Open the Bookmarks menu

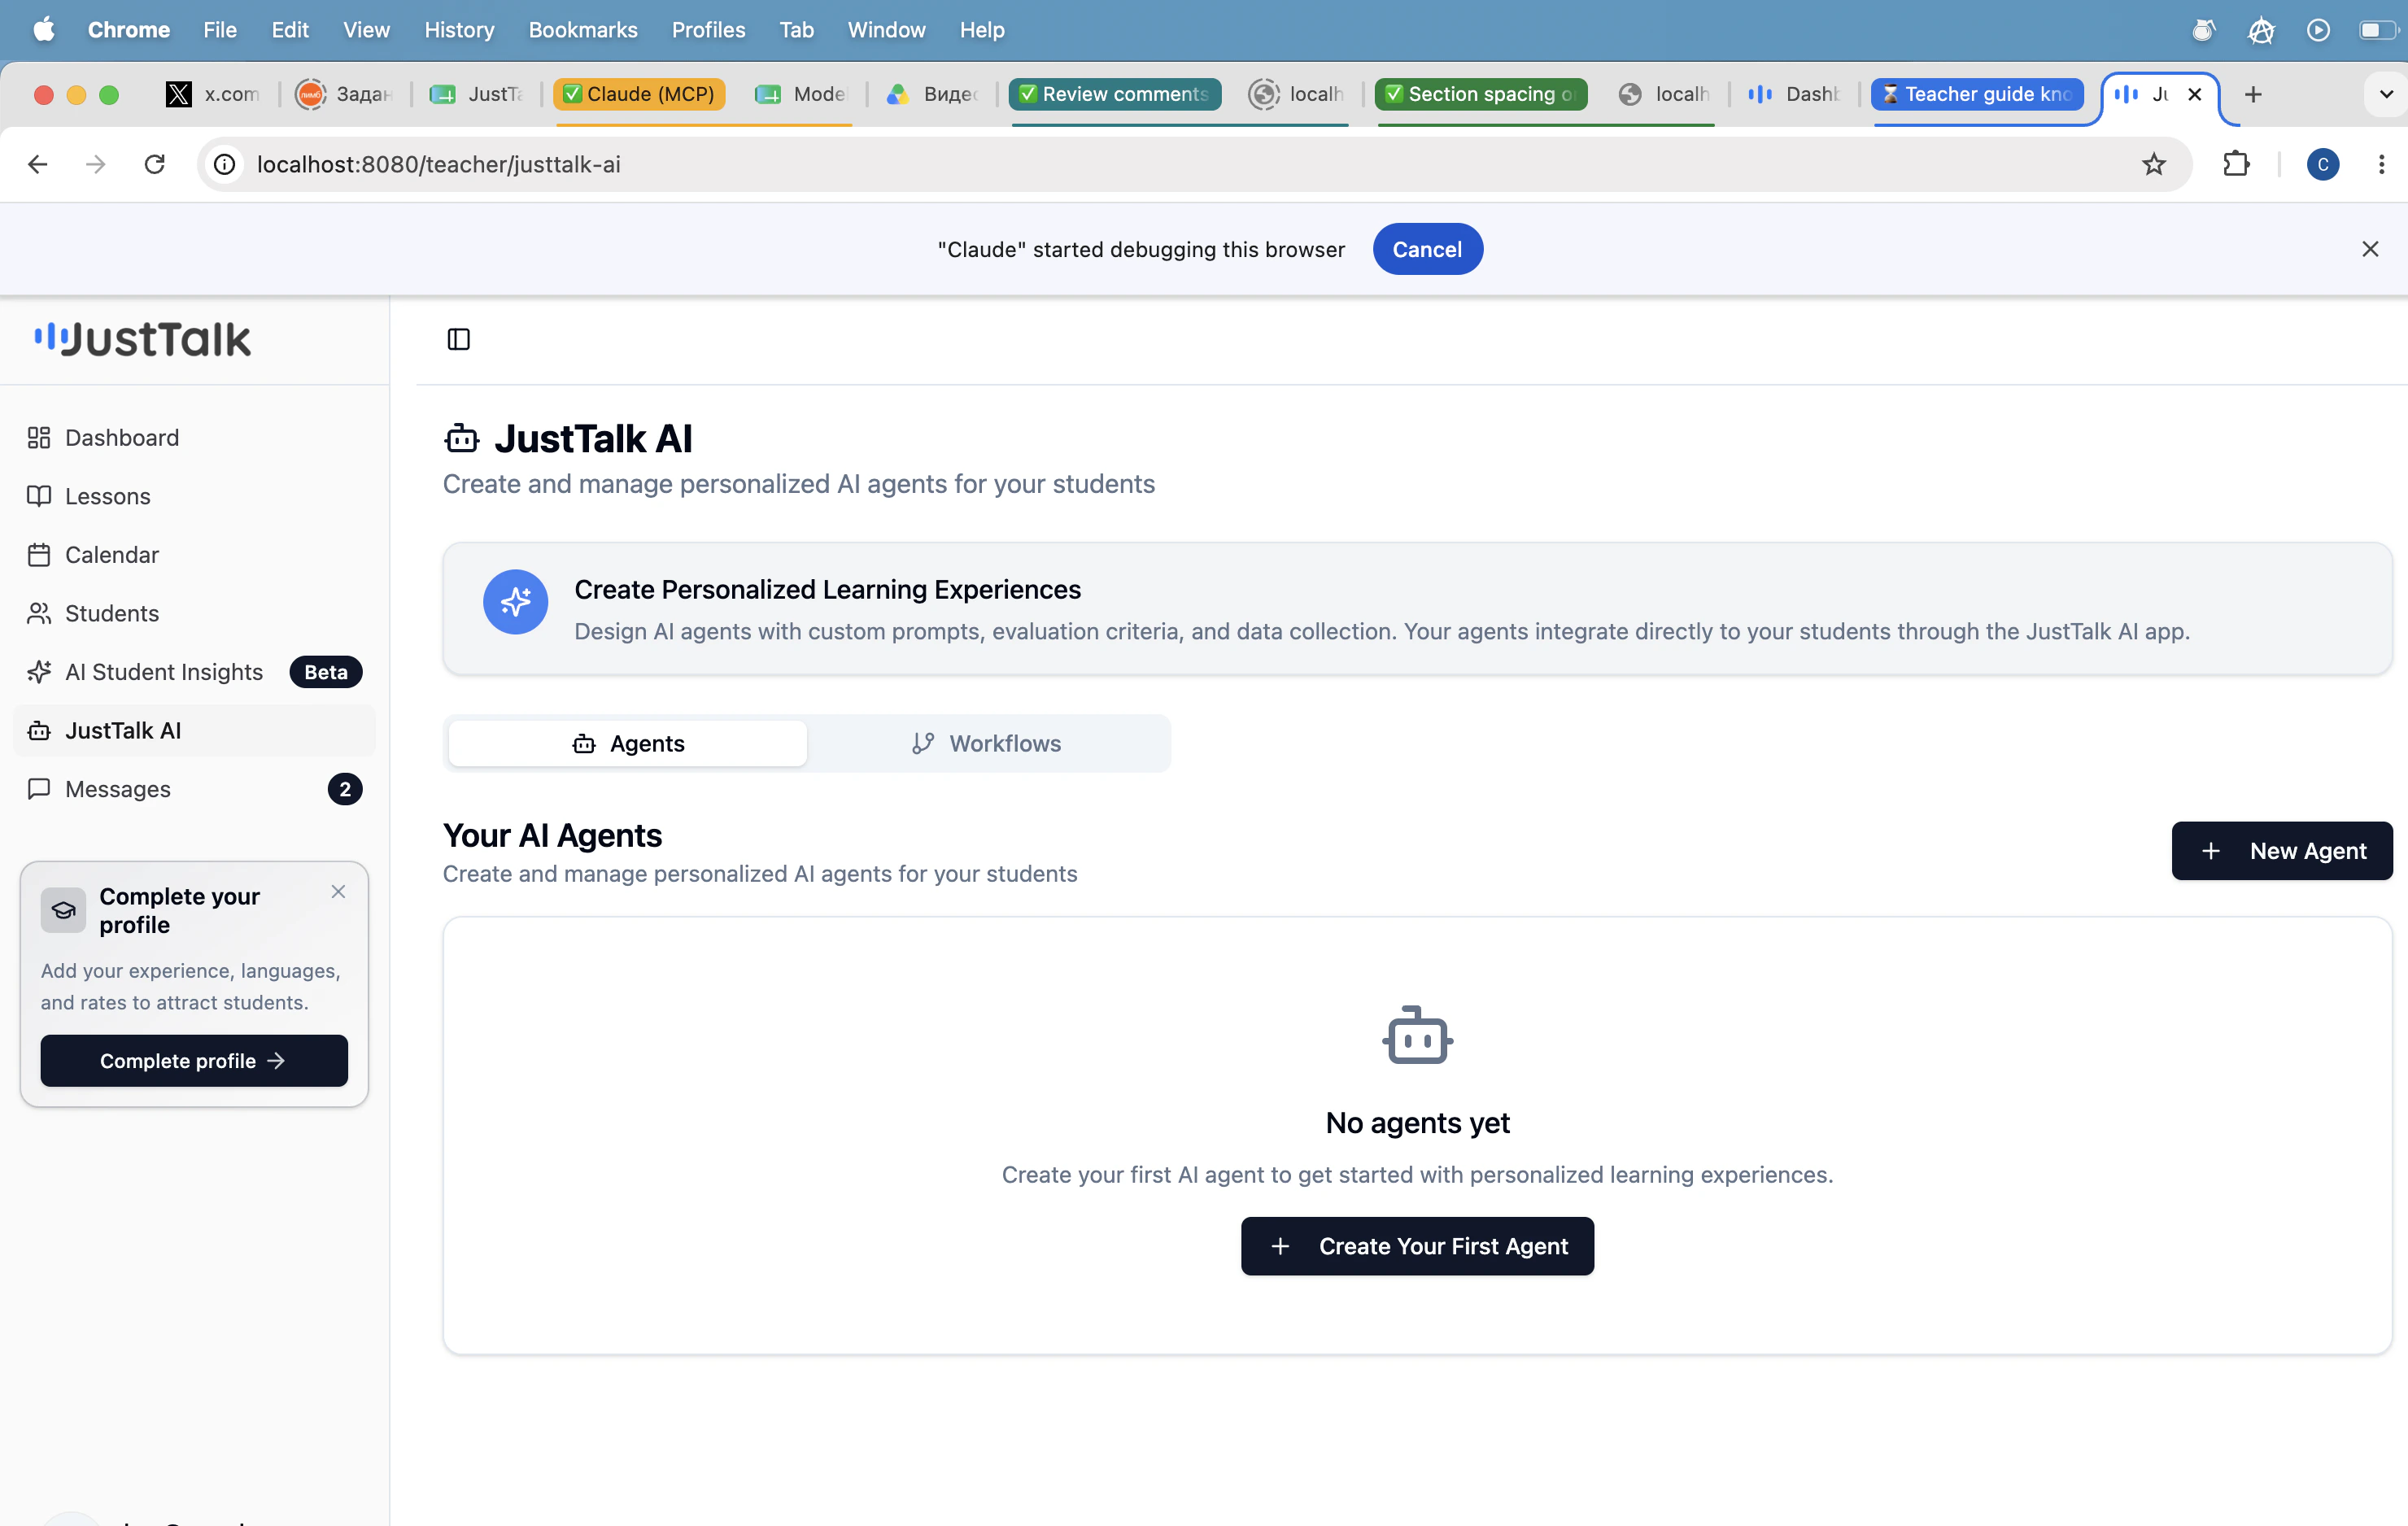(582, 29)
